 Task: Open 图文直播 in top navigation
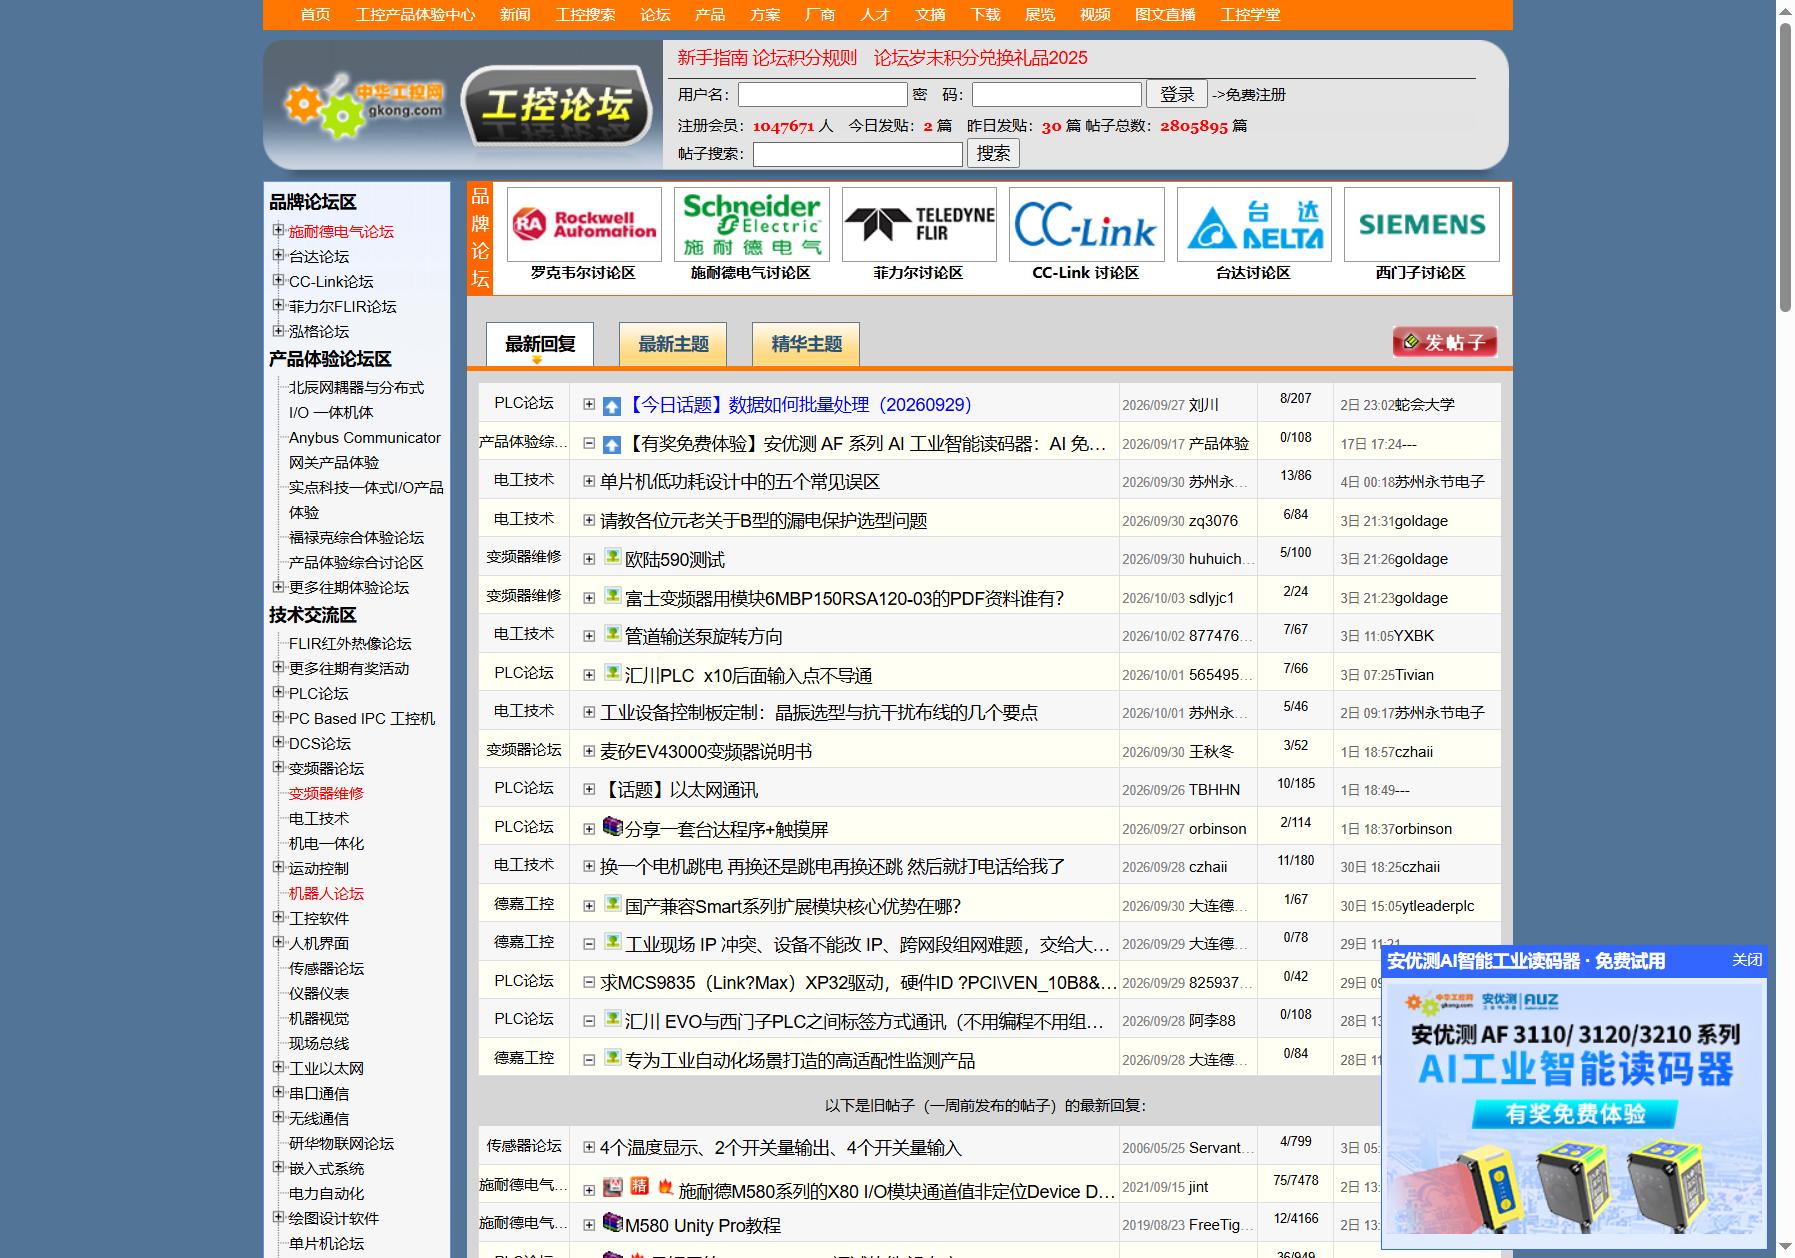click(1165, 15)
